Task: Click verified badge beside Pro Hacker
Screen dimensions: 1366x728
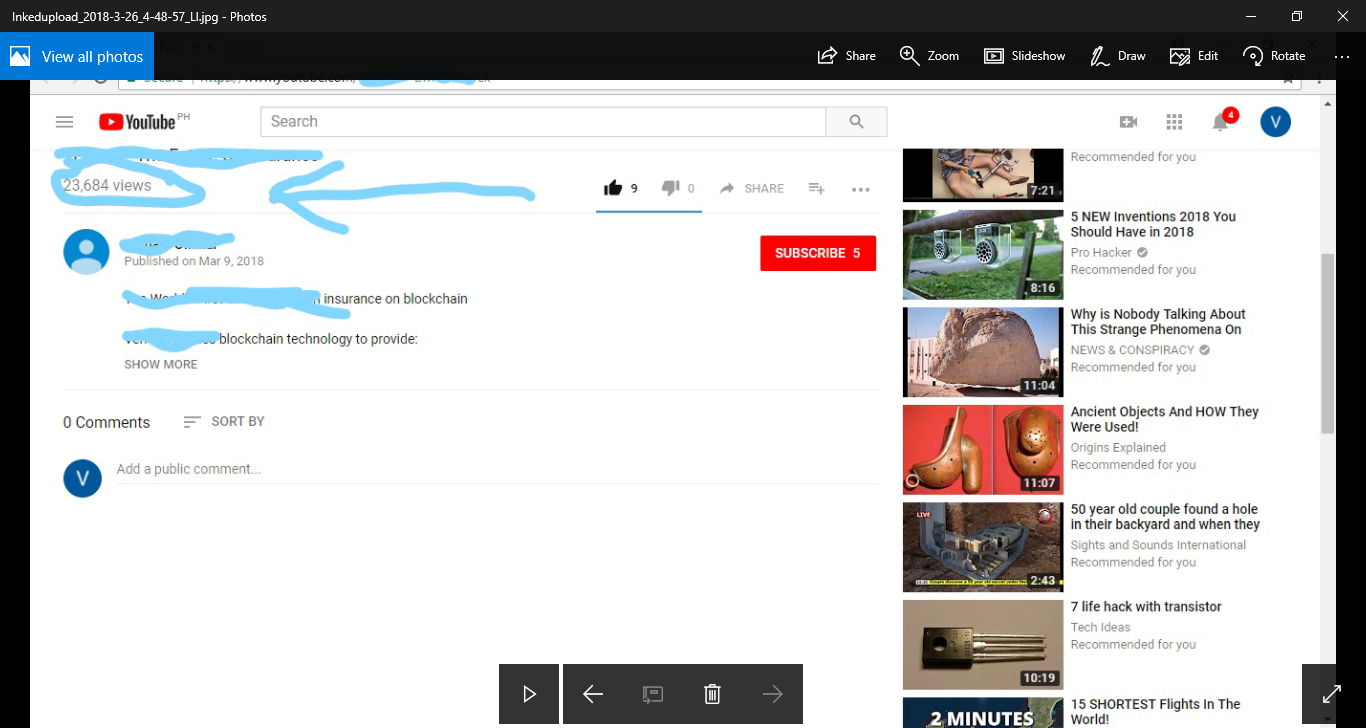Action: [1142, 253]
